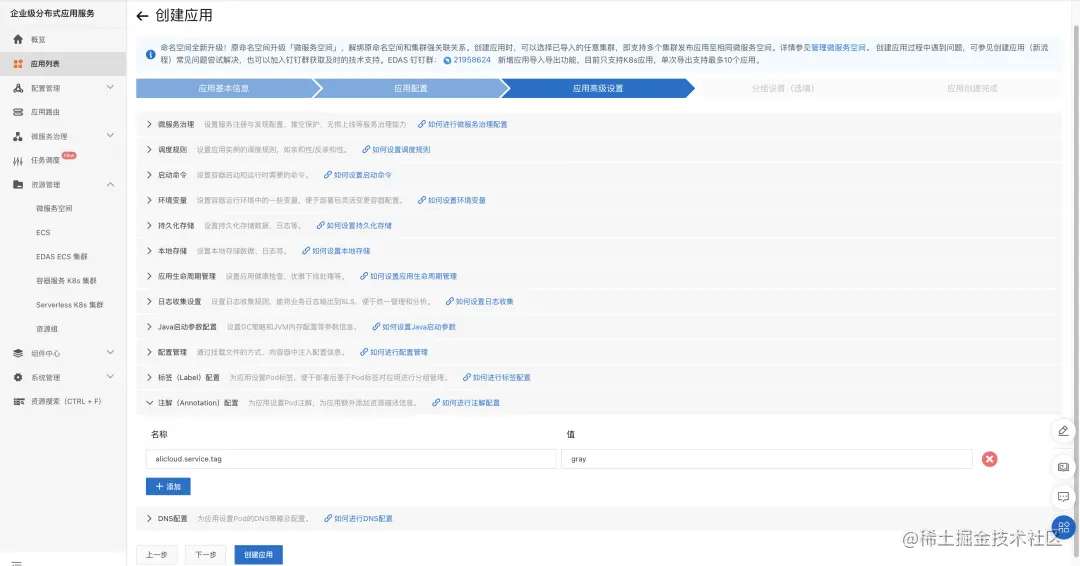Open 概览 home icon in sidebar

(x=18, y=39)
